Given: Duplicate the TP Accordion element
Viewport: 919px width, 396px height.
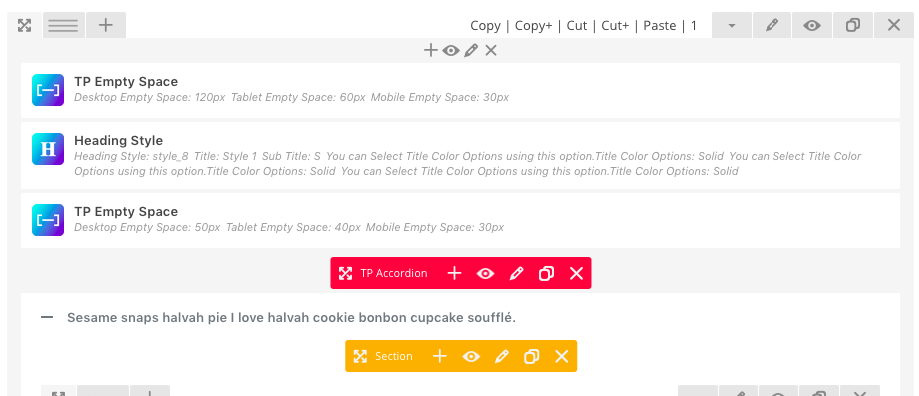Looking at the screenshot, I should click(x=546, y=274).
